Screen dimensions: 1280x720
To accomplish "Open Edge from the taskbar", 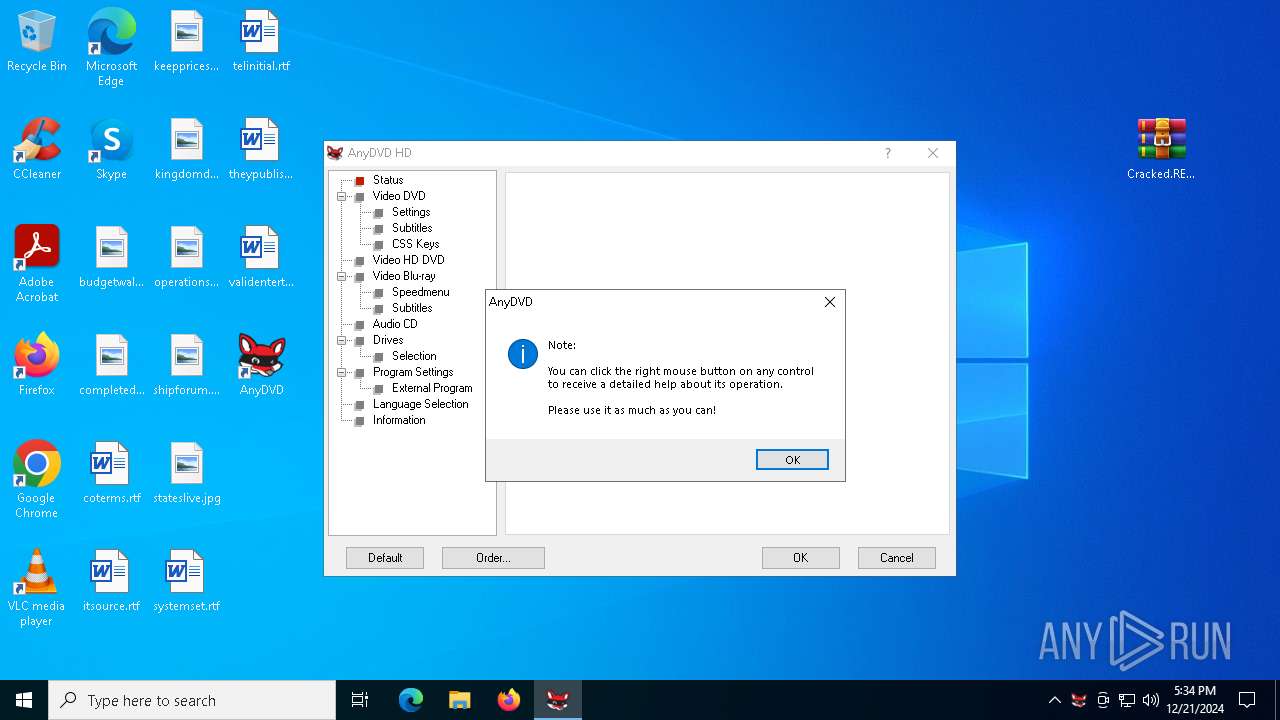I will [411, 700].
